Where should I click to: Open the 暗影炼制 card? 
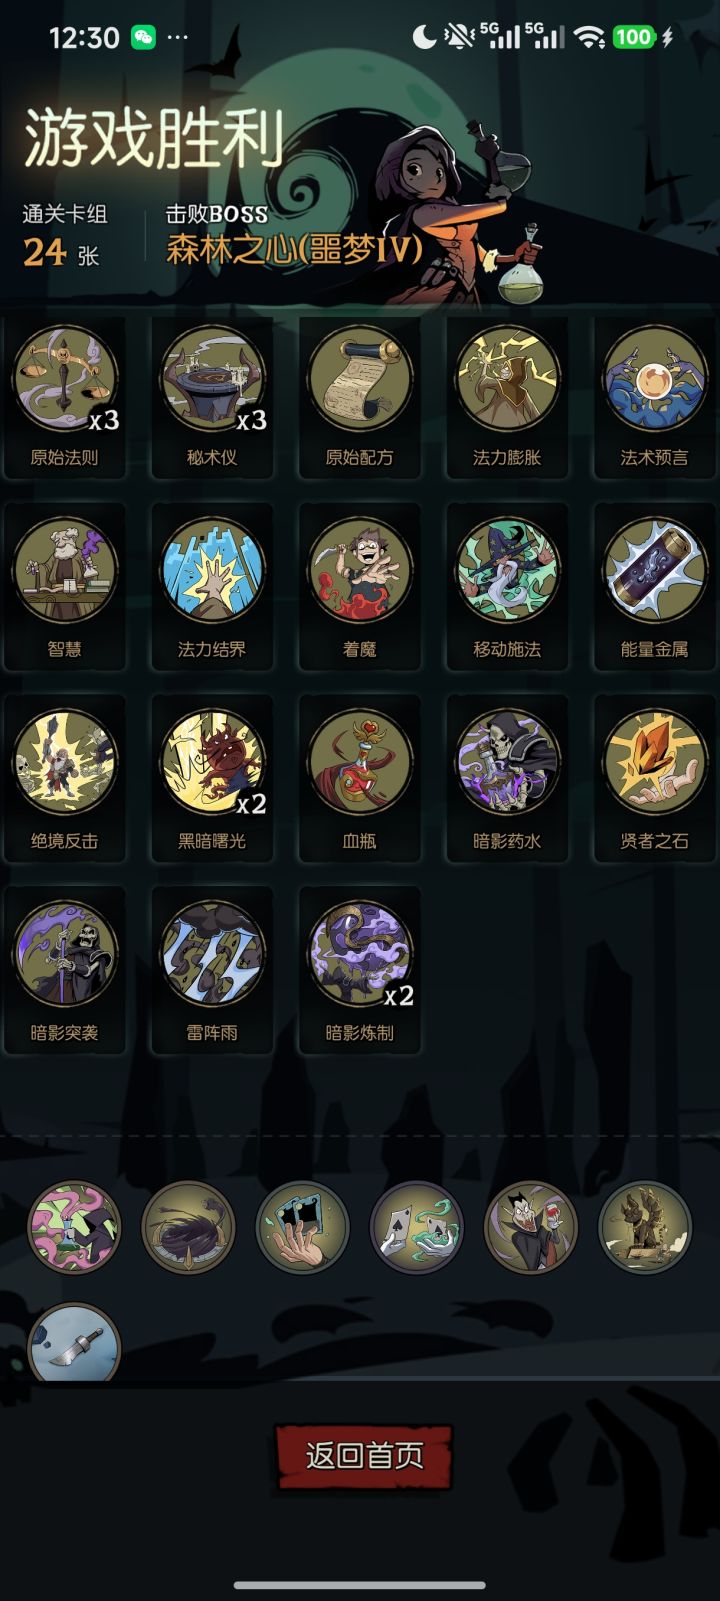point(359,971)
